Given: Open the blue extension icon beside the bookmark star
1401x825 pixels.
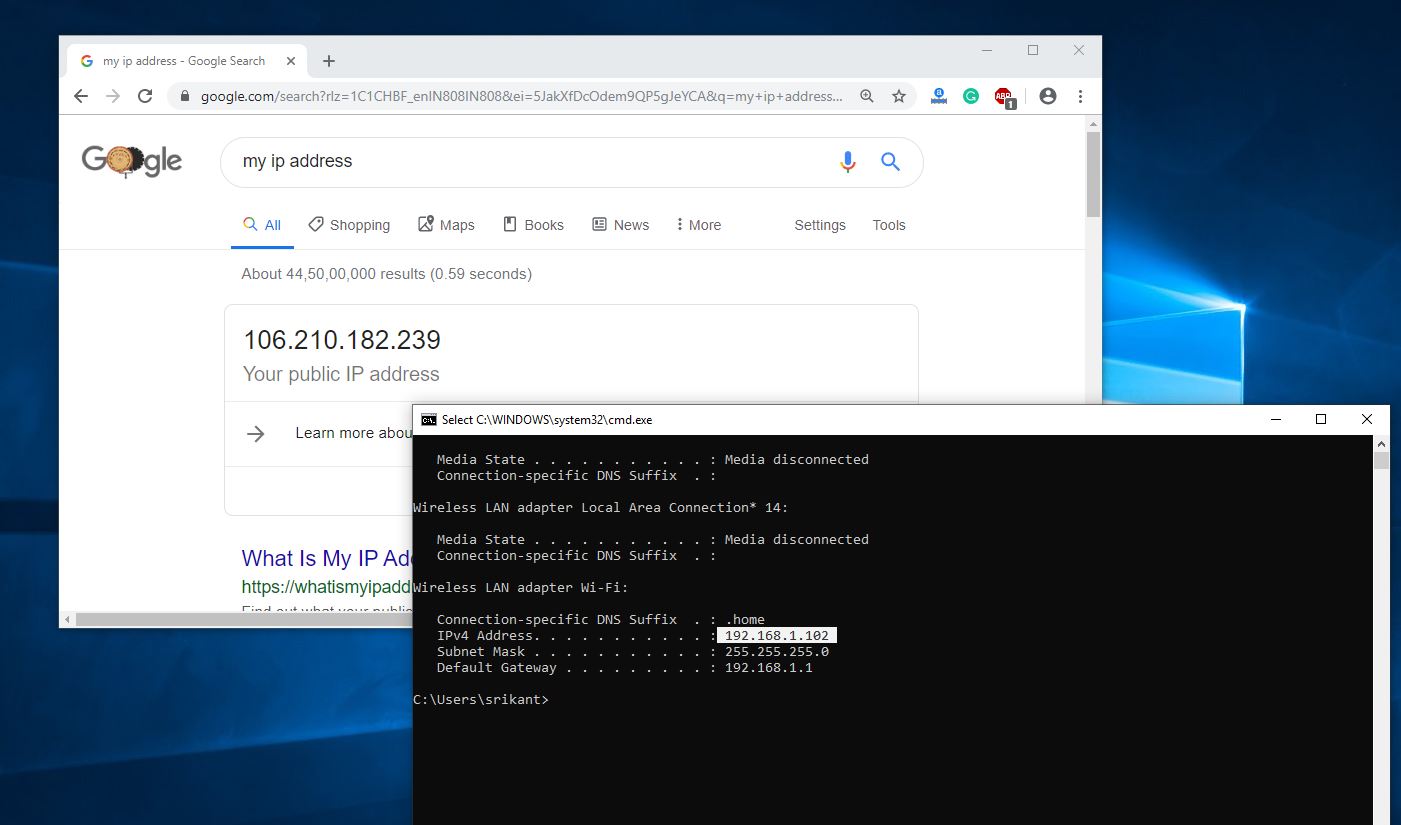Looking at the screenshot, I should click(938, 96).
